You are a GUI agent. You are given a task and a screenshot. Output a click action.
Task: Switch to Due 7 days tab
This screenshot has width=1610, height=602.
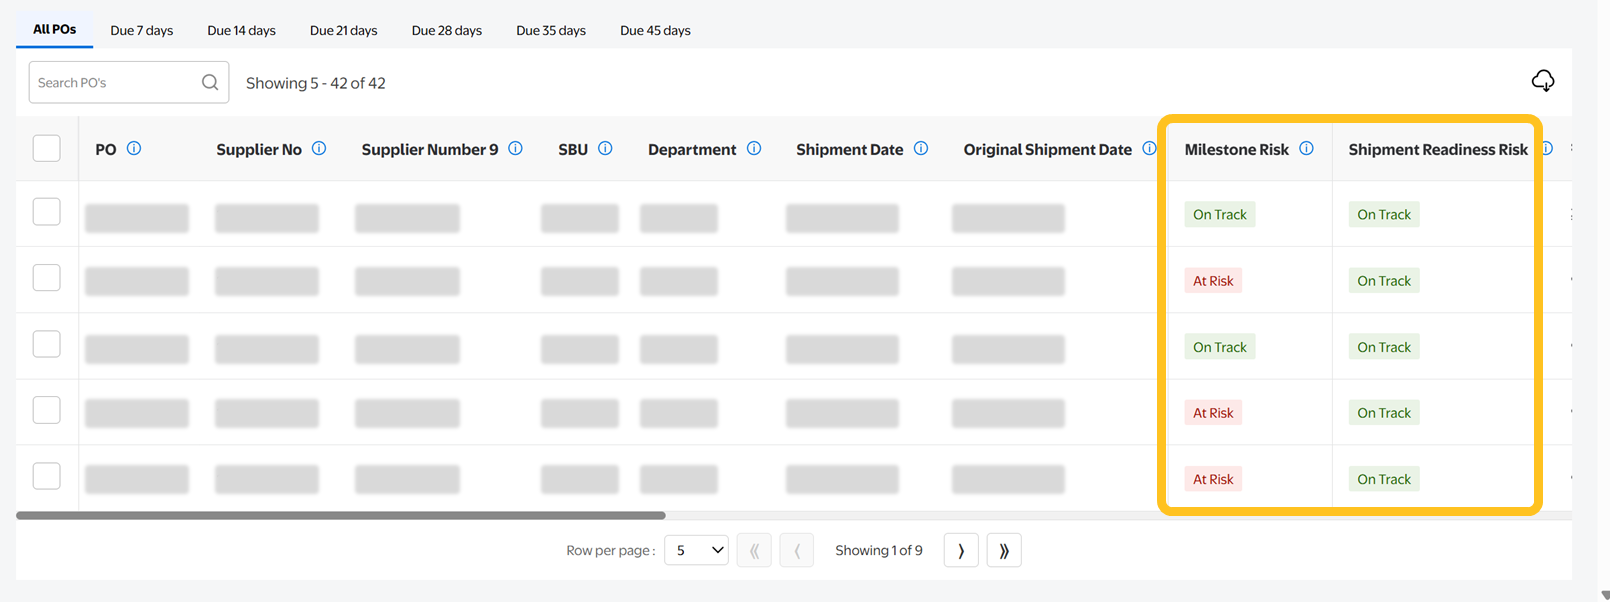point(142,31)
